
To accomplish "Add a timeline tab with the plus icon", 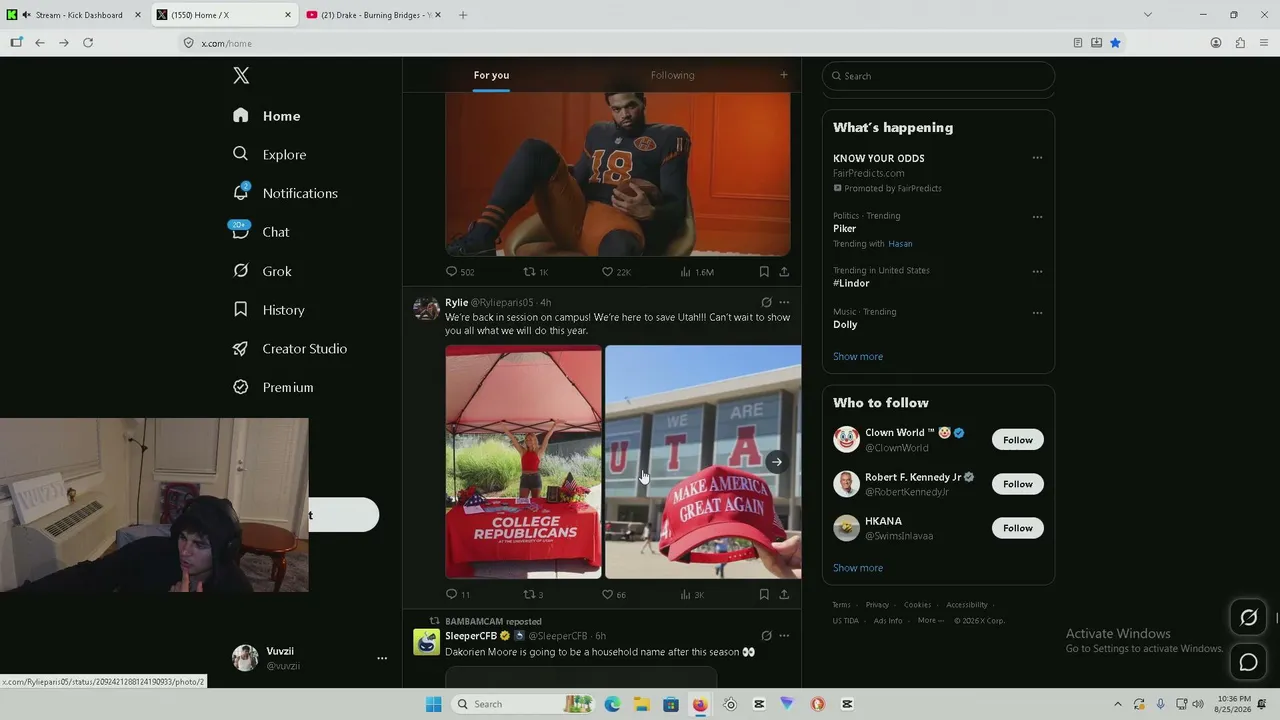I will pos(784,75).
